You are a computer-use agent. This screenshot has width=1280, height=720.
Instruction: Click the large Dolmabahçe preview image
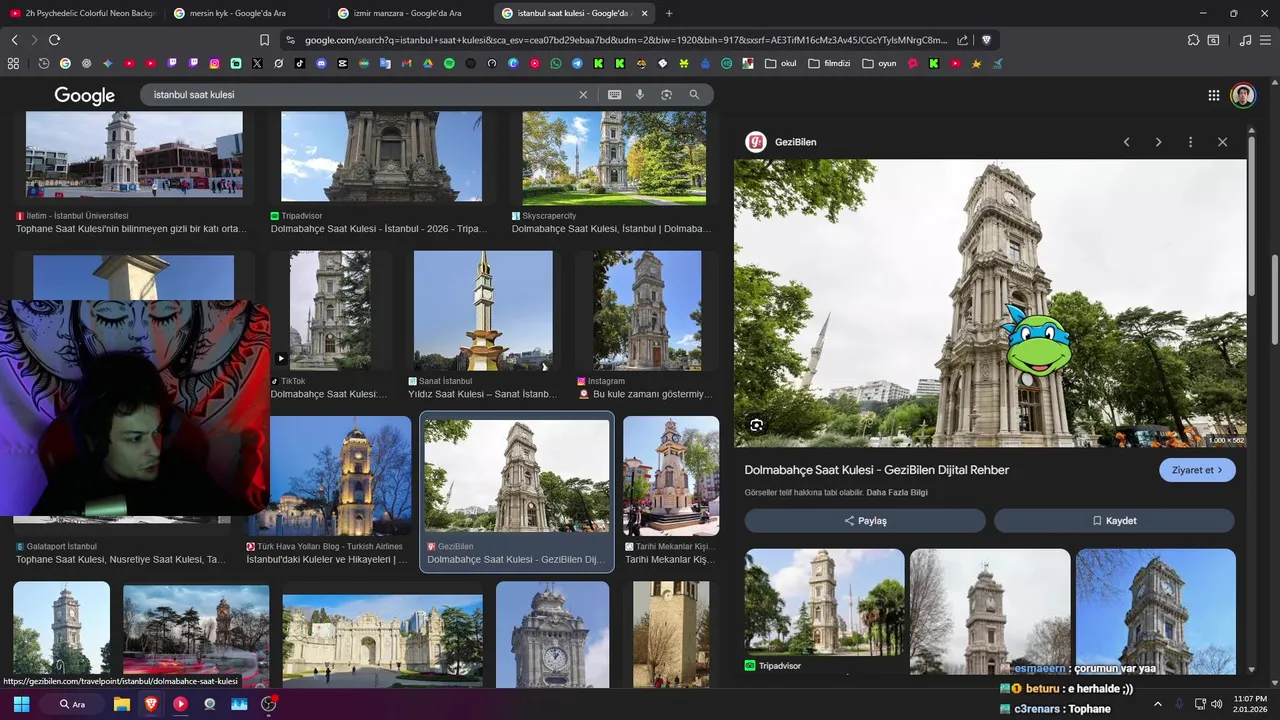point(990,303)
